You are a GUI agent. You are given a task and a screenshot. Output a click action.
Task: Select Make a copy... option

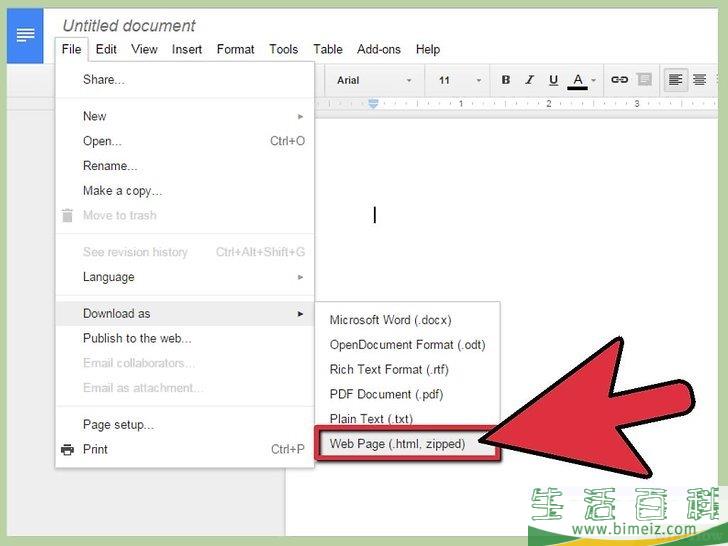coord(185,191)
